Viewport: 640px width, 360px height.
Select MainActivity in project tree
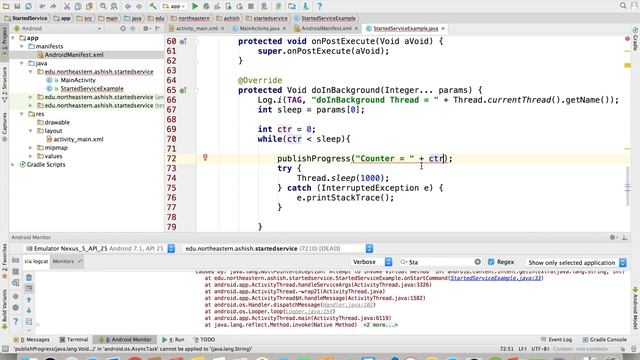click(78, 80)
